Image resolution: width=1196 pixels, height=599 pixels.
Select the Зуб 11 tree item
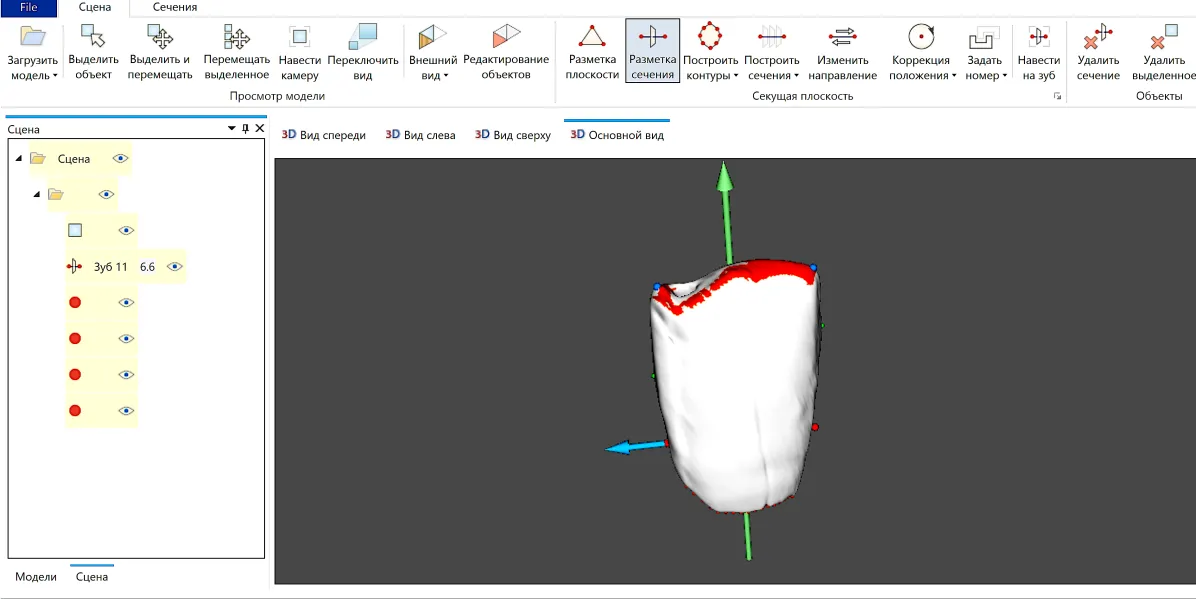point(110,267)
